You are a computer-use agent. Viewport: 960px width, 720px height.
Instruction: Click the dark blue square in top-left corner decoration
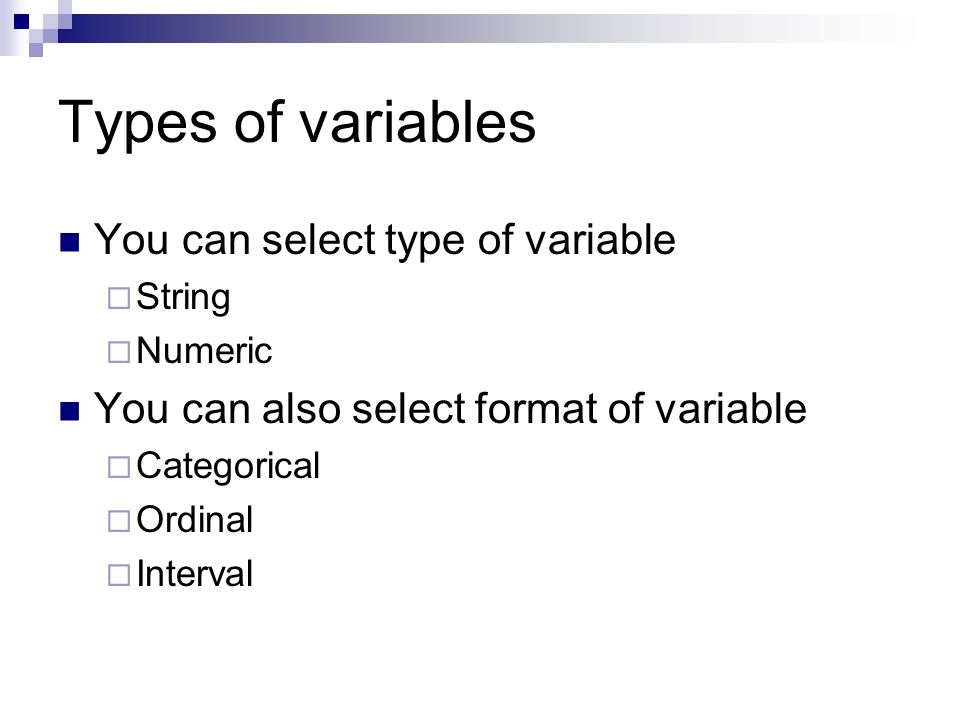[x=21, y=21]
